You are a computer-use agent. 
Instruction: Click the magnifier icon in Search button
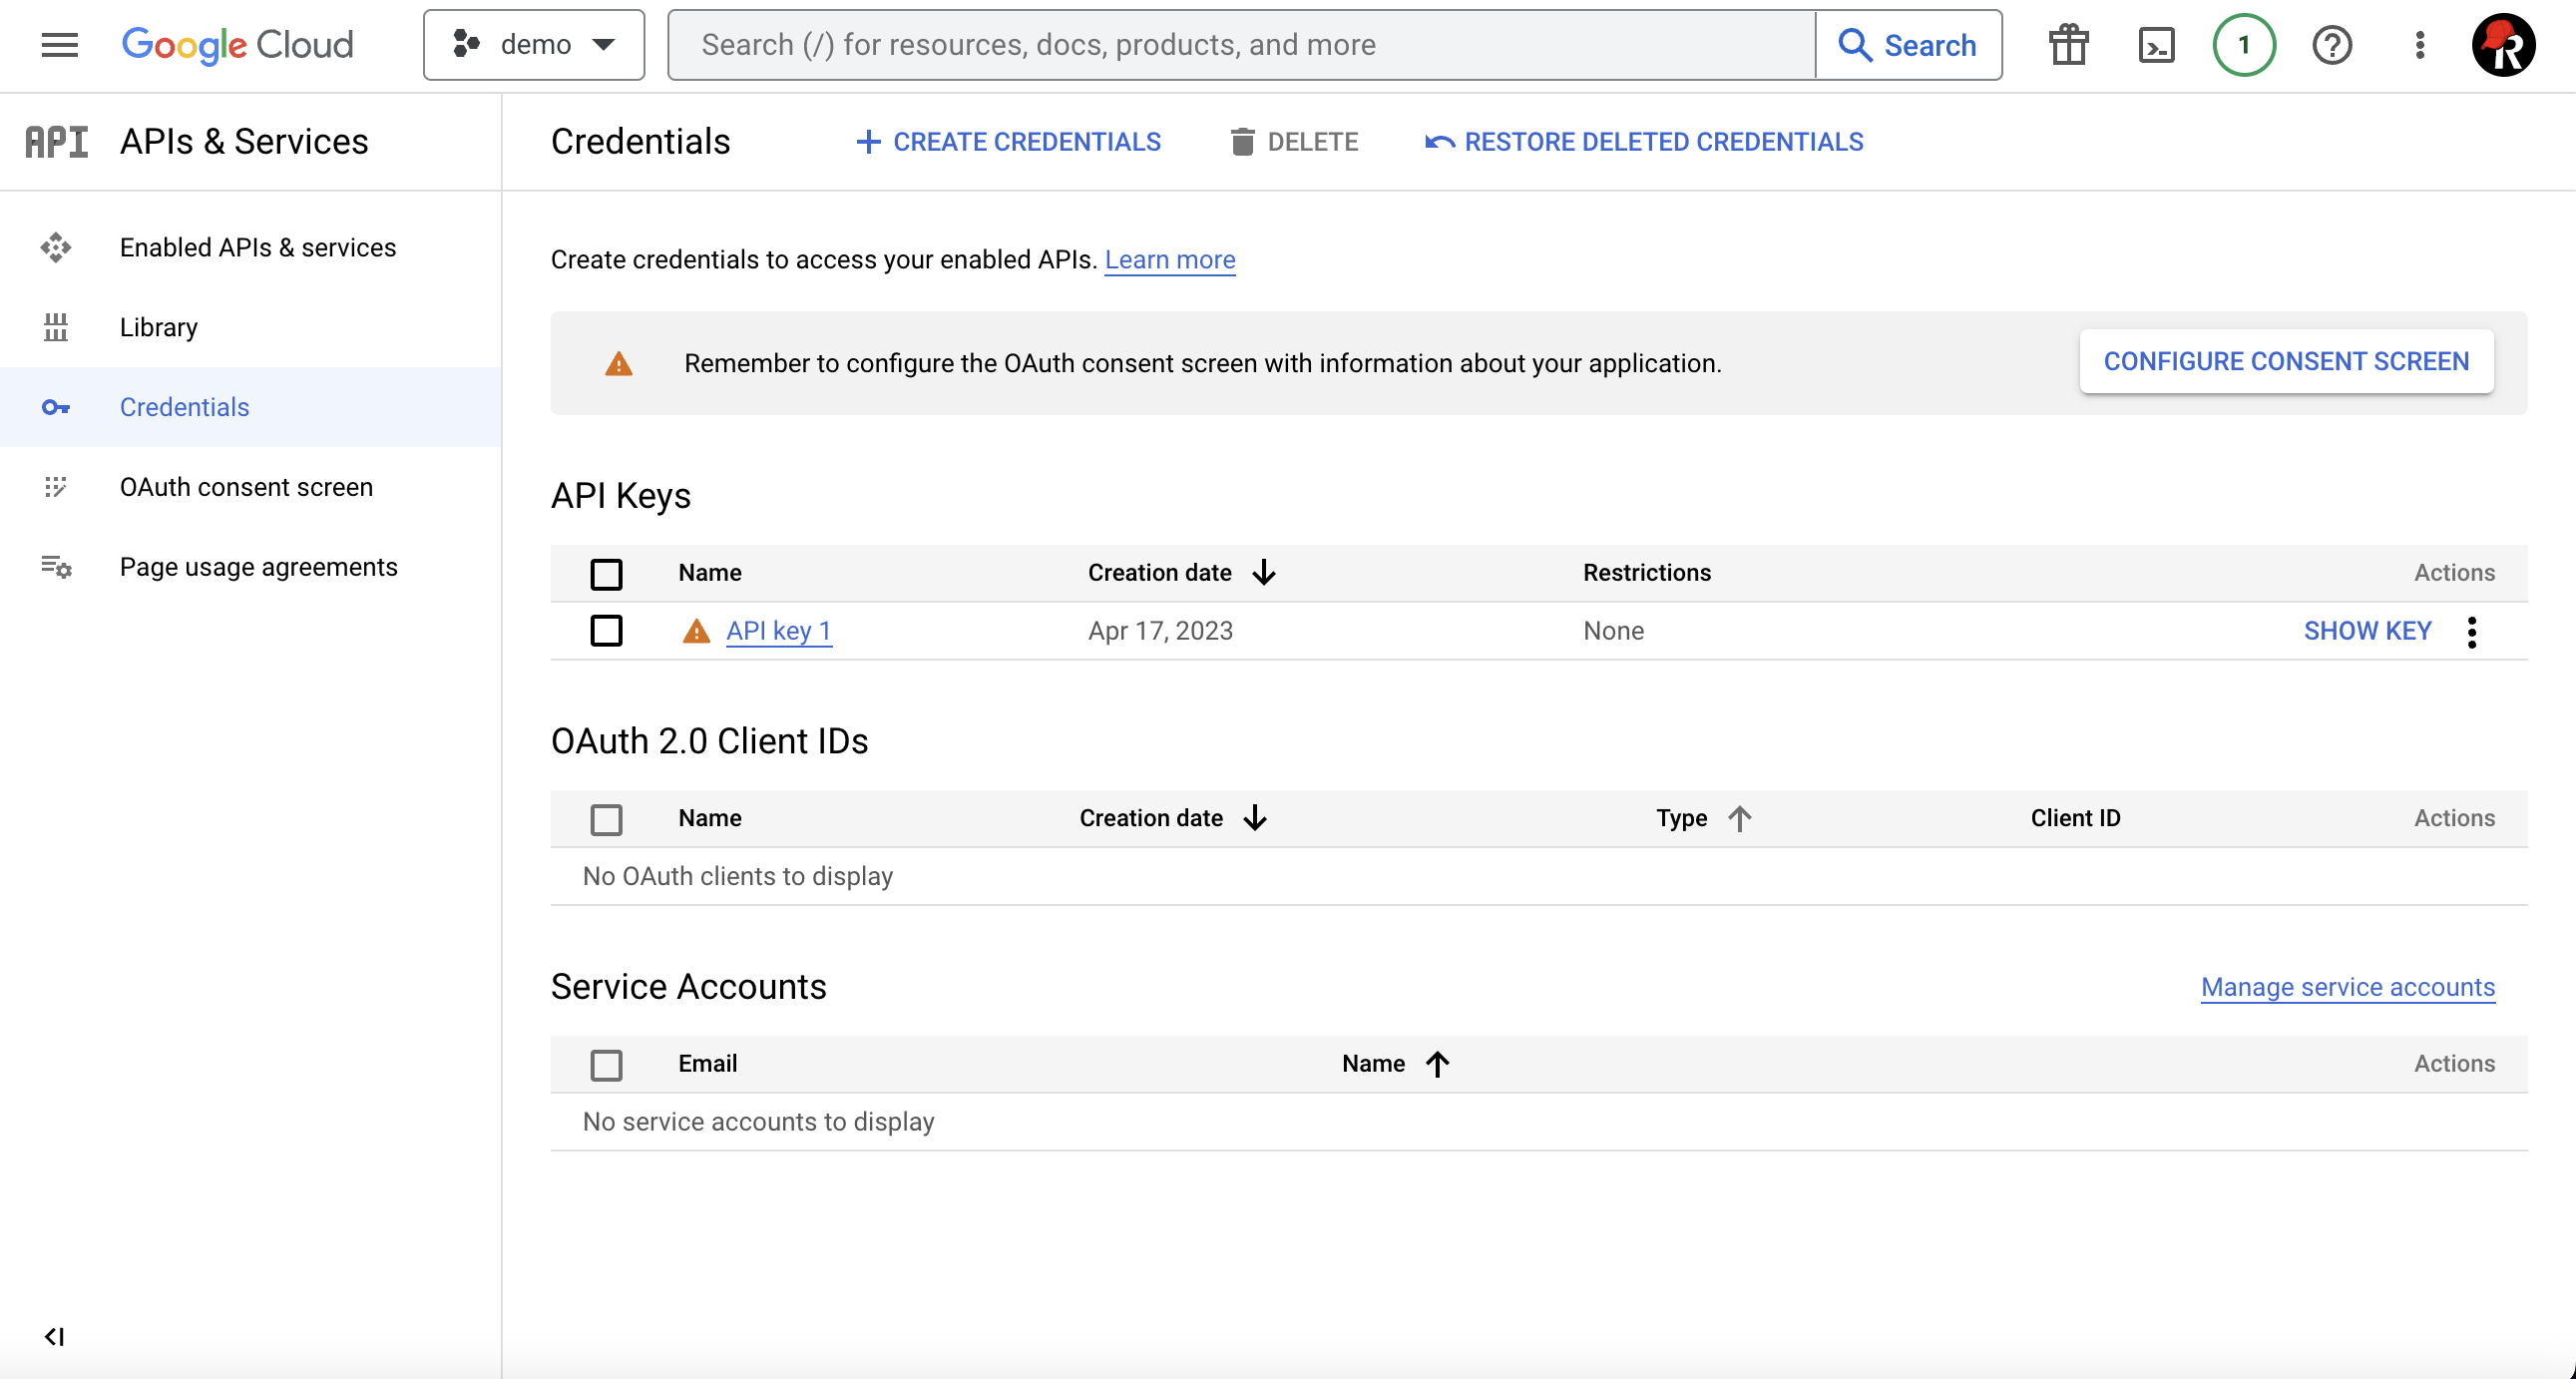1855,45
